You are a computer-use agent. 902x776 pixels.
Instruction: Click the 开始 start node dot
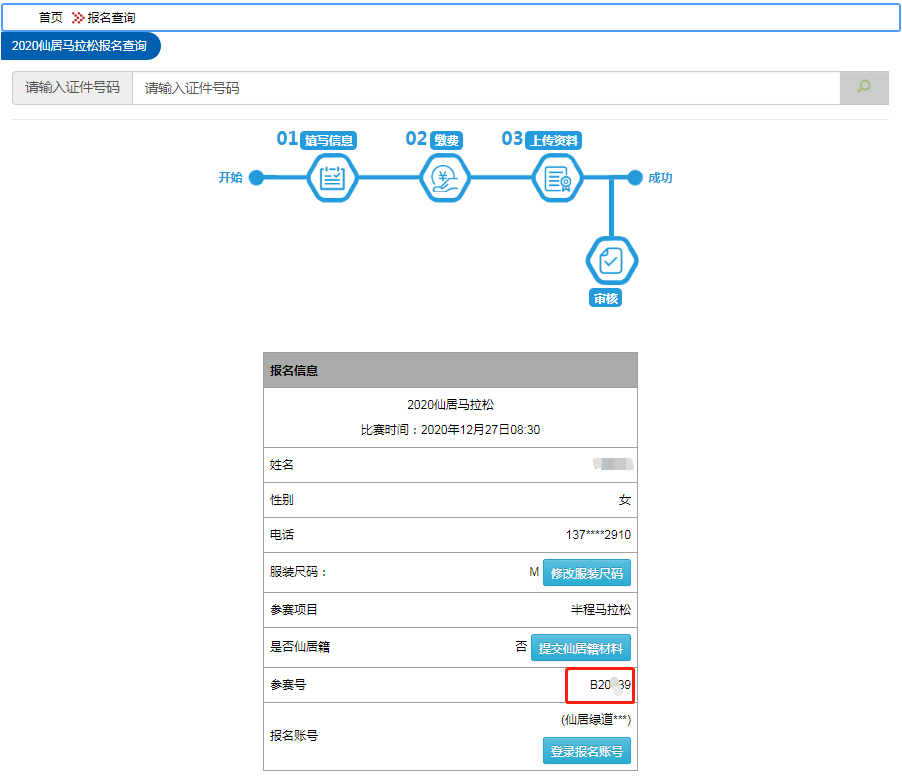click(x=256, y=178)
